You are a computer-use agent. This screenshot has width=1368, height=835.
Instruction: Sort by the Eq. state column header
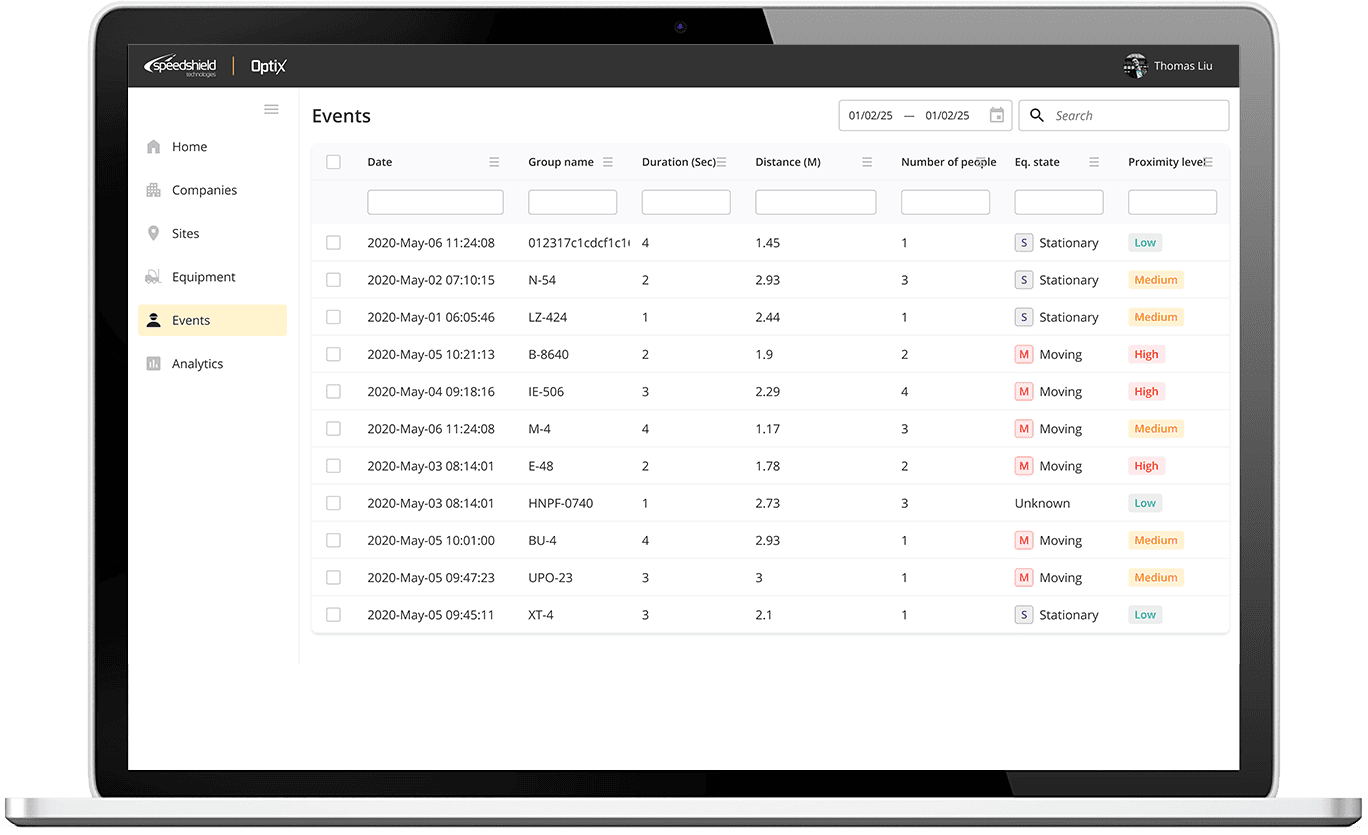point(1037,162)
